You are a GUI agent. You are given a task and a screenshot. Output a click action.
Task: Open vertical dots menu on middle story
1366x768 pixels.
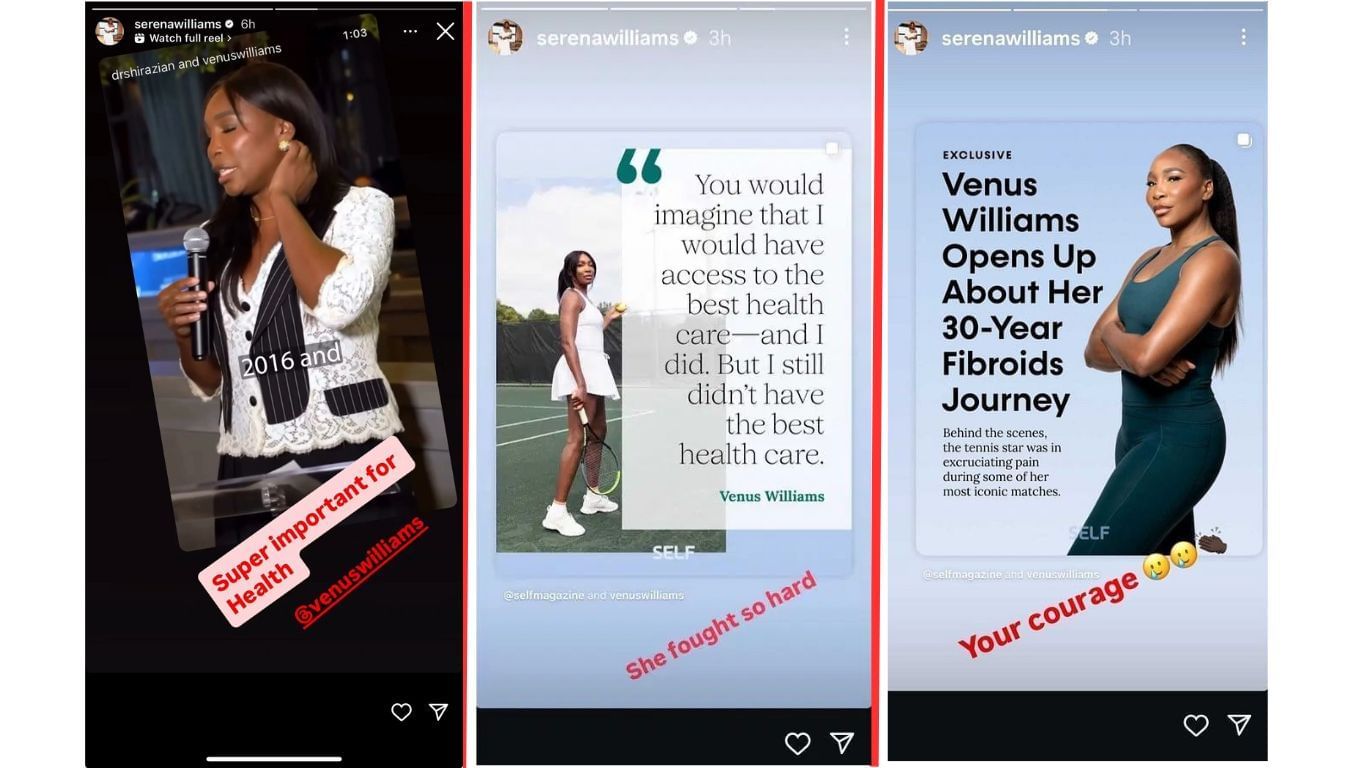pos(846,37)
